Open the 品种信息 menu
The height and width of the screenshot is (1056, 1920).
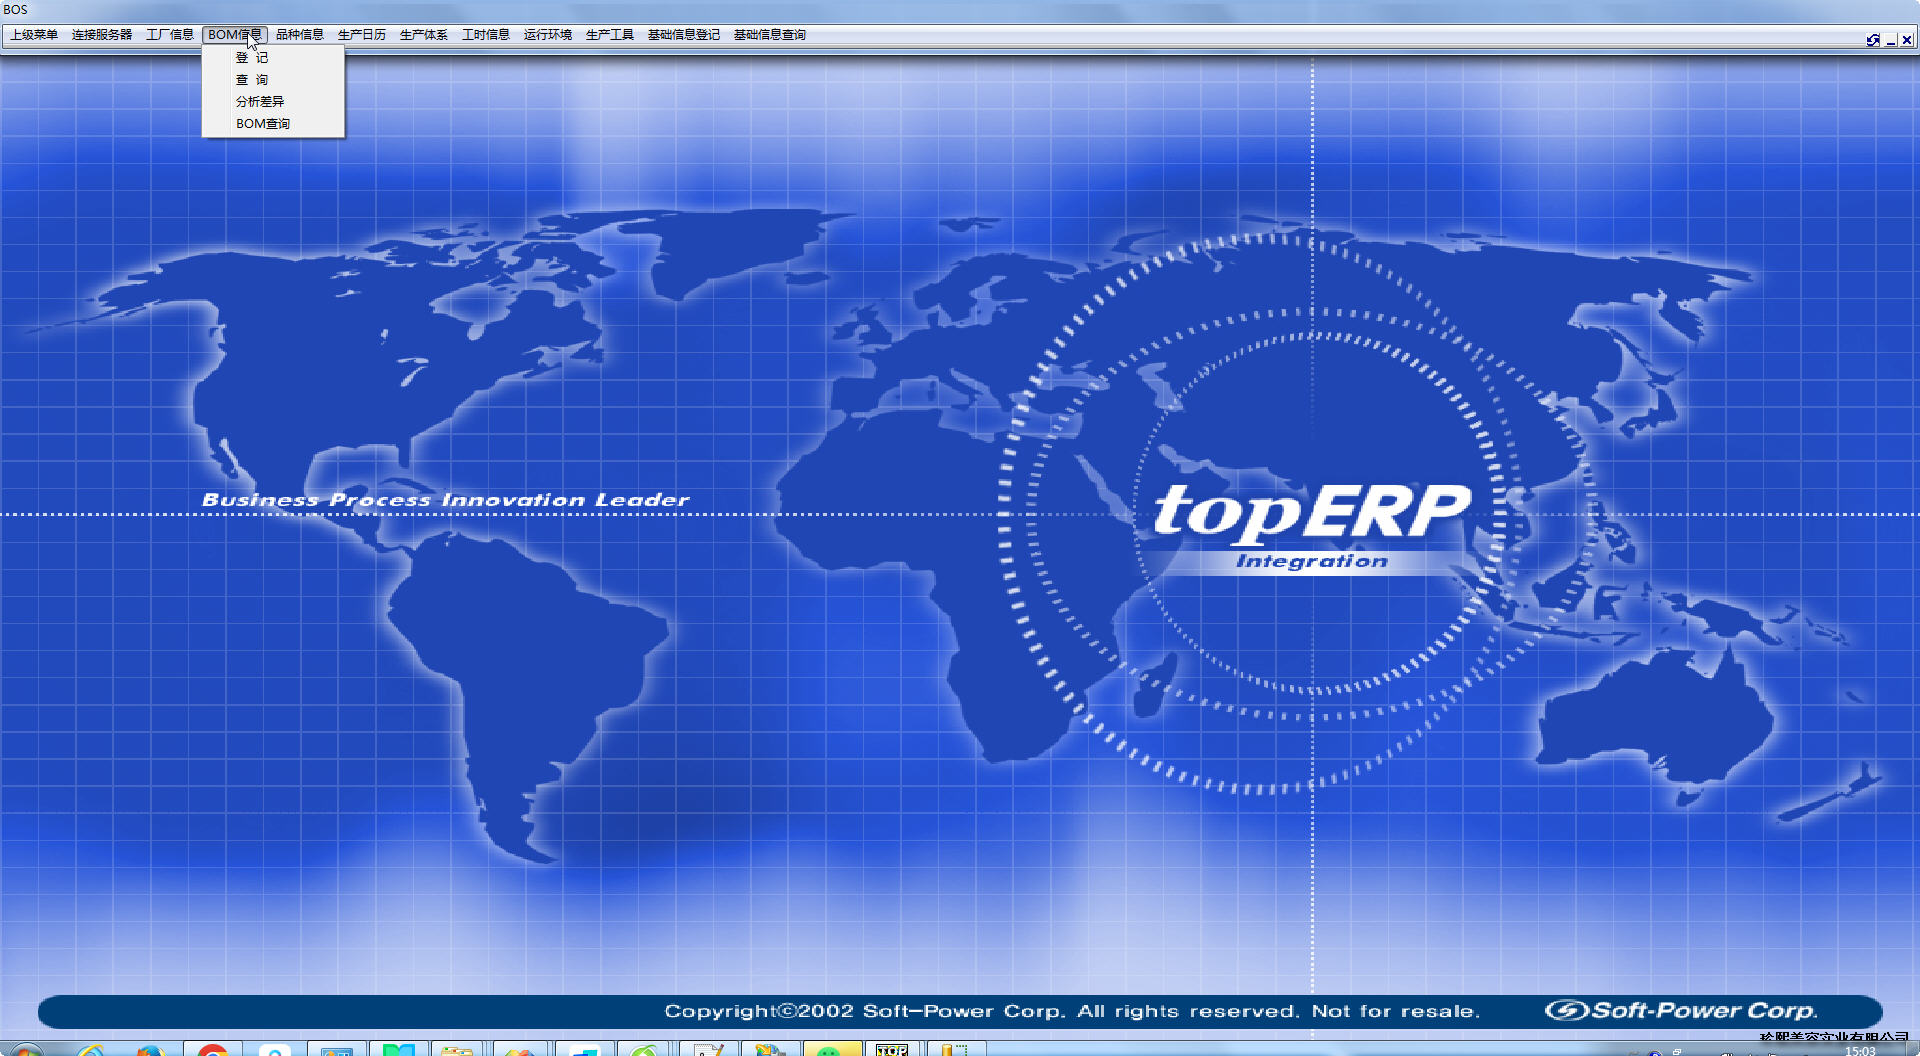[x=300, y=35]
